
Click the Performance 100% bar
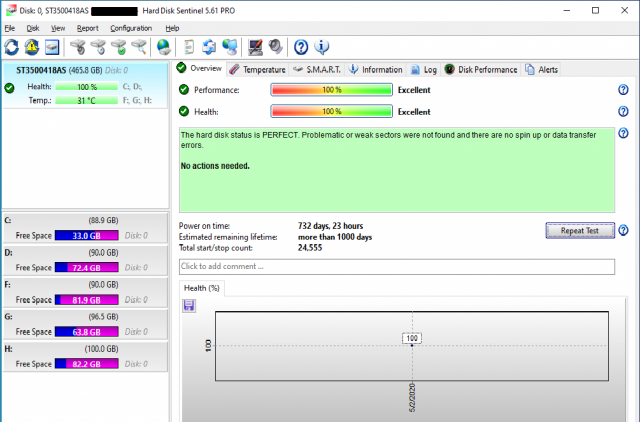click(331, 90)
